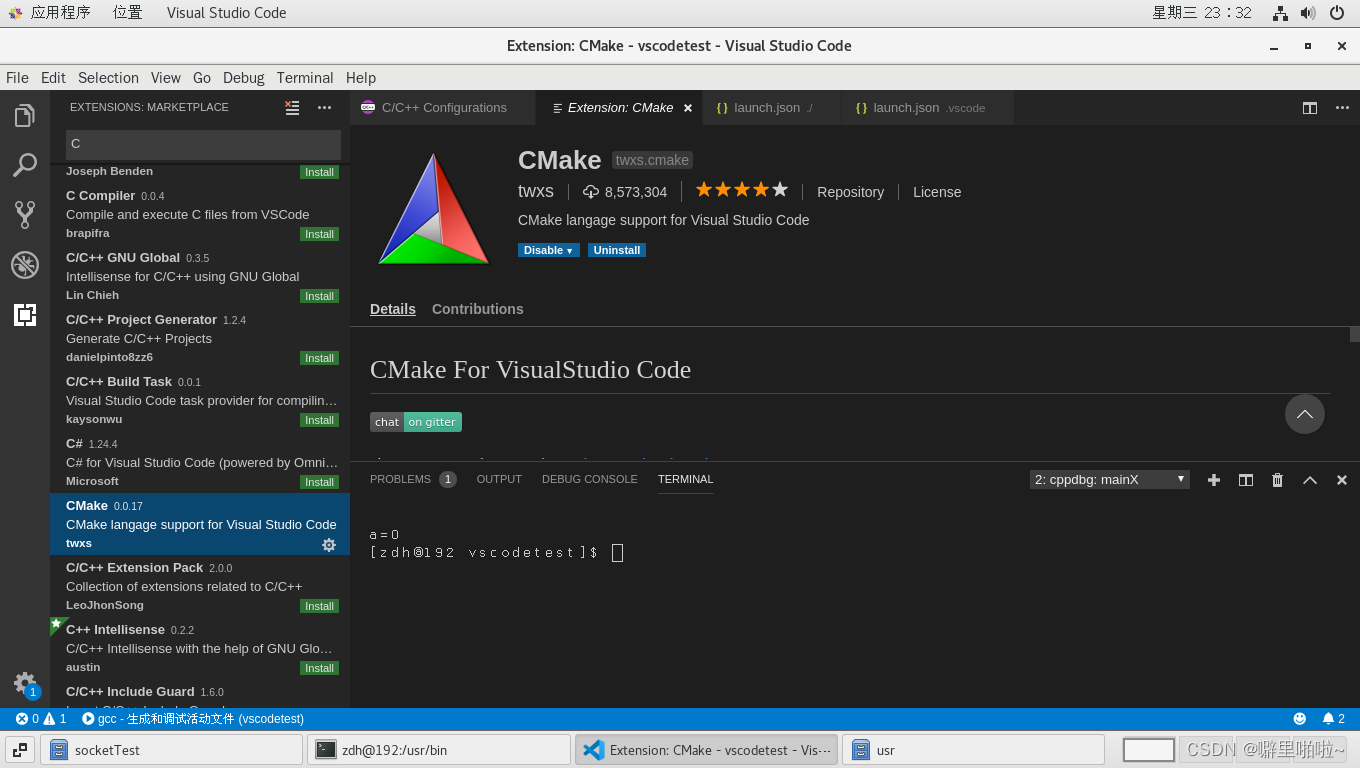Open notifications bell in status bar
The width and height of the screenshot is (1360, 768).
point(1334,719)
